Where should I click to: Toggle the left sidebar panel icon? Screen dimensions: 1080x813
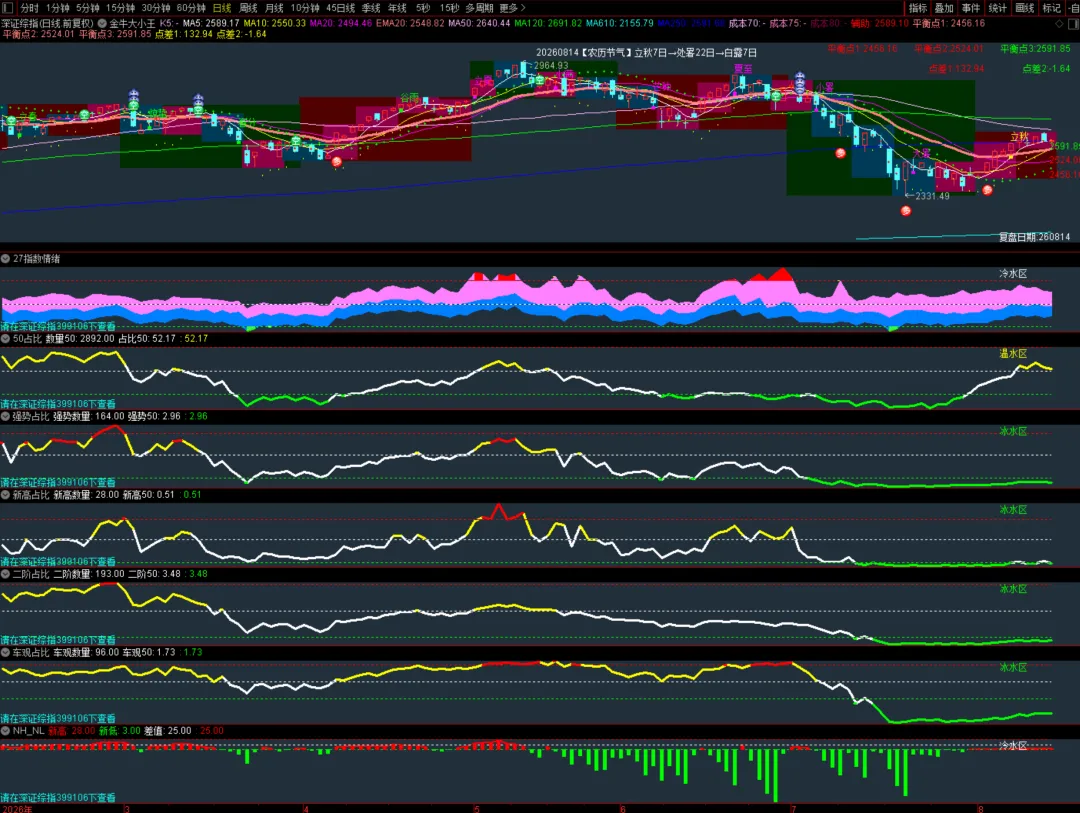[6, 8]
